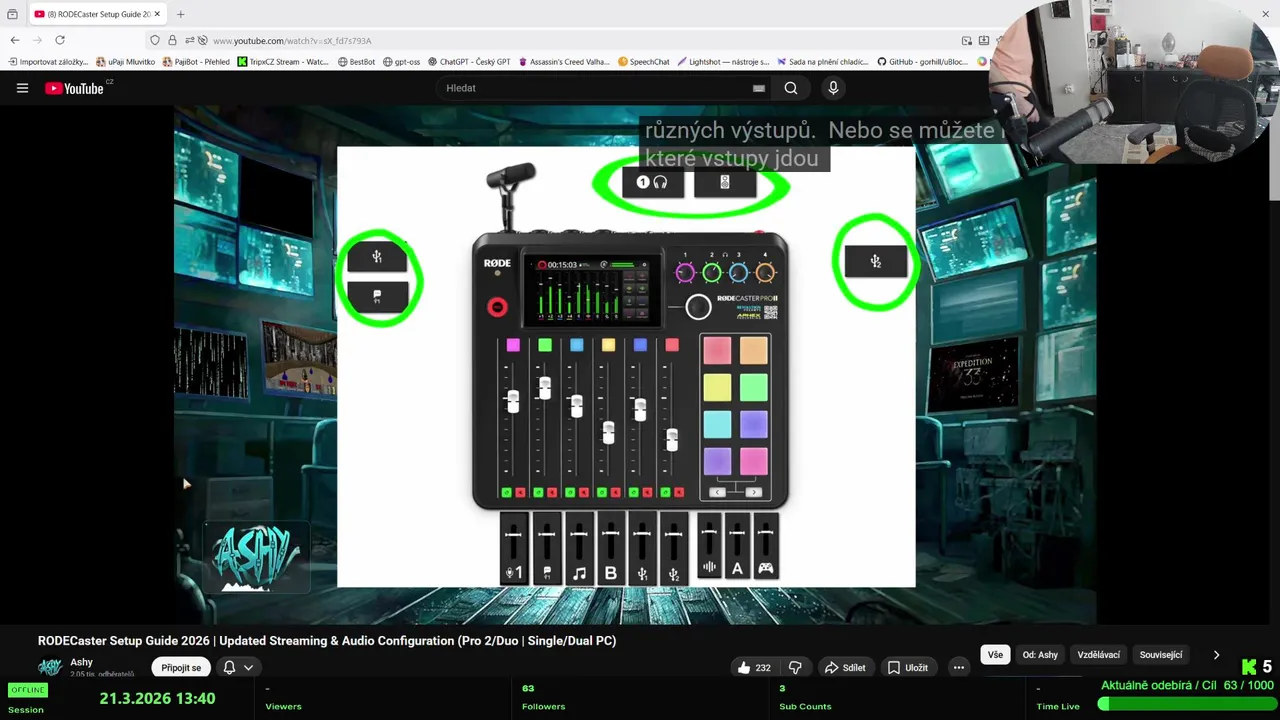
Task: Open Importovat záložky bookmark
Action: 48,61
